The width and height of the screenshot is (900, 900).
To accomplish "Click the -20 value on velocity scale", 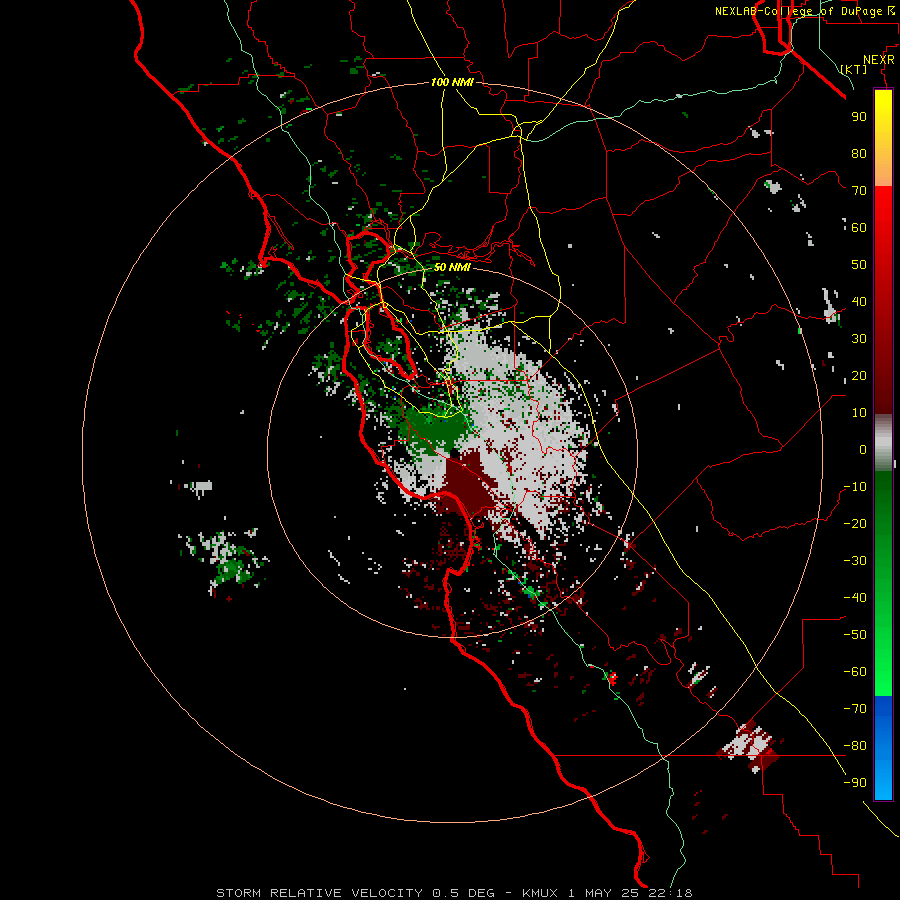I will [855, 523].
